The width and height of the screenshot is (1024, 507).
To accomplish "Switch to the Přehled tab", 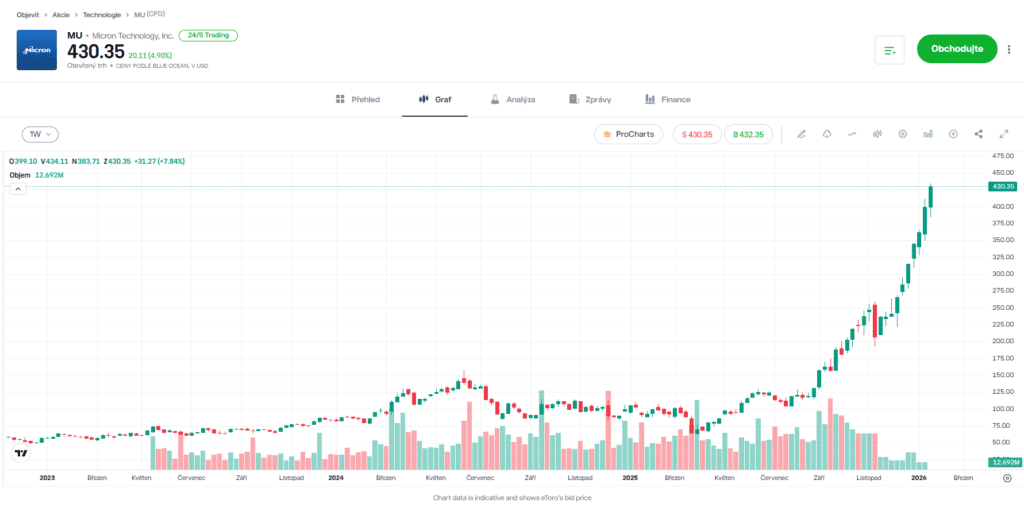I will [x=357, y=100].
